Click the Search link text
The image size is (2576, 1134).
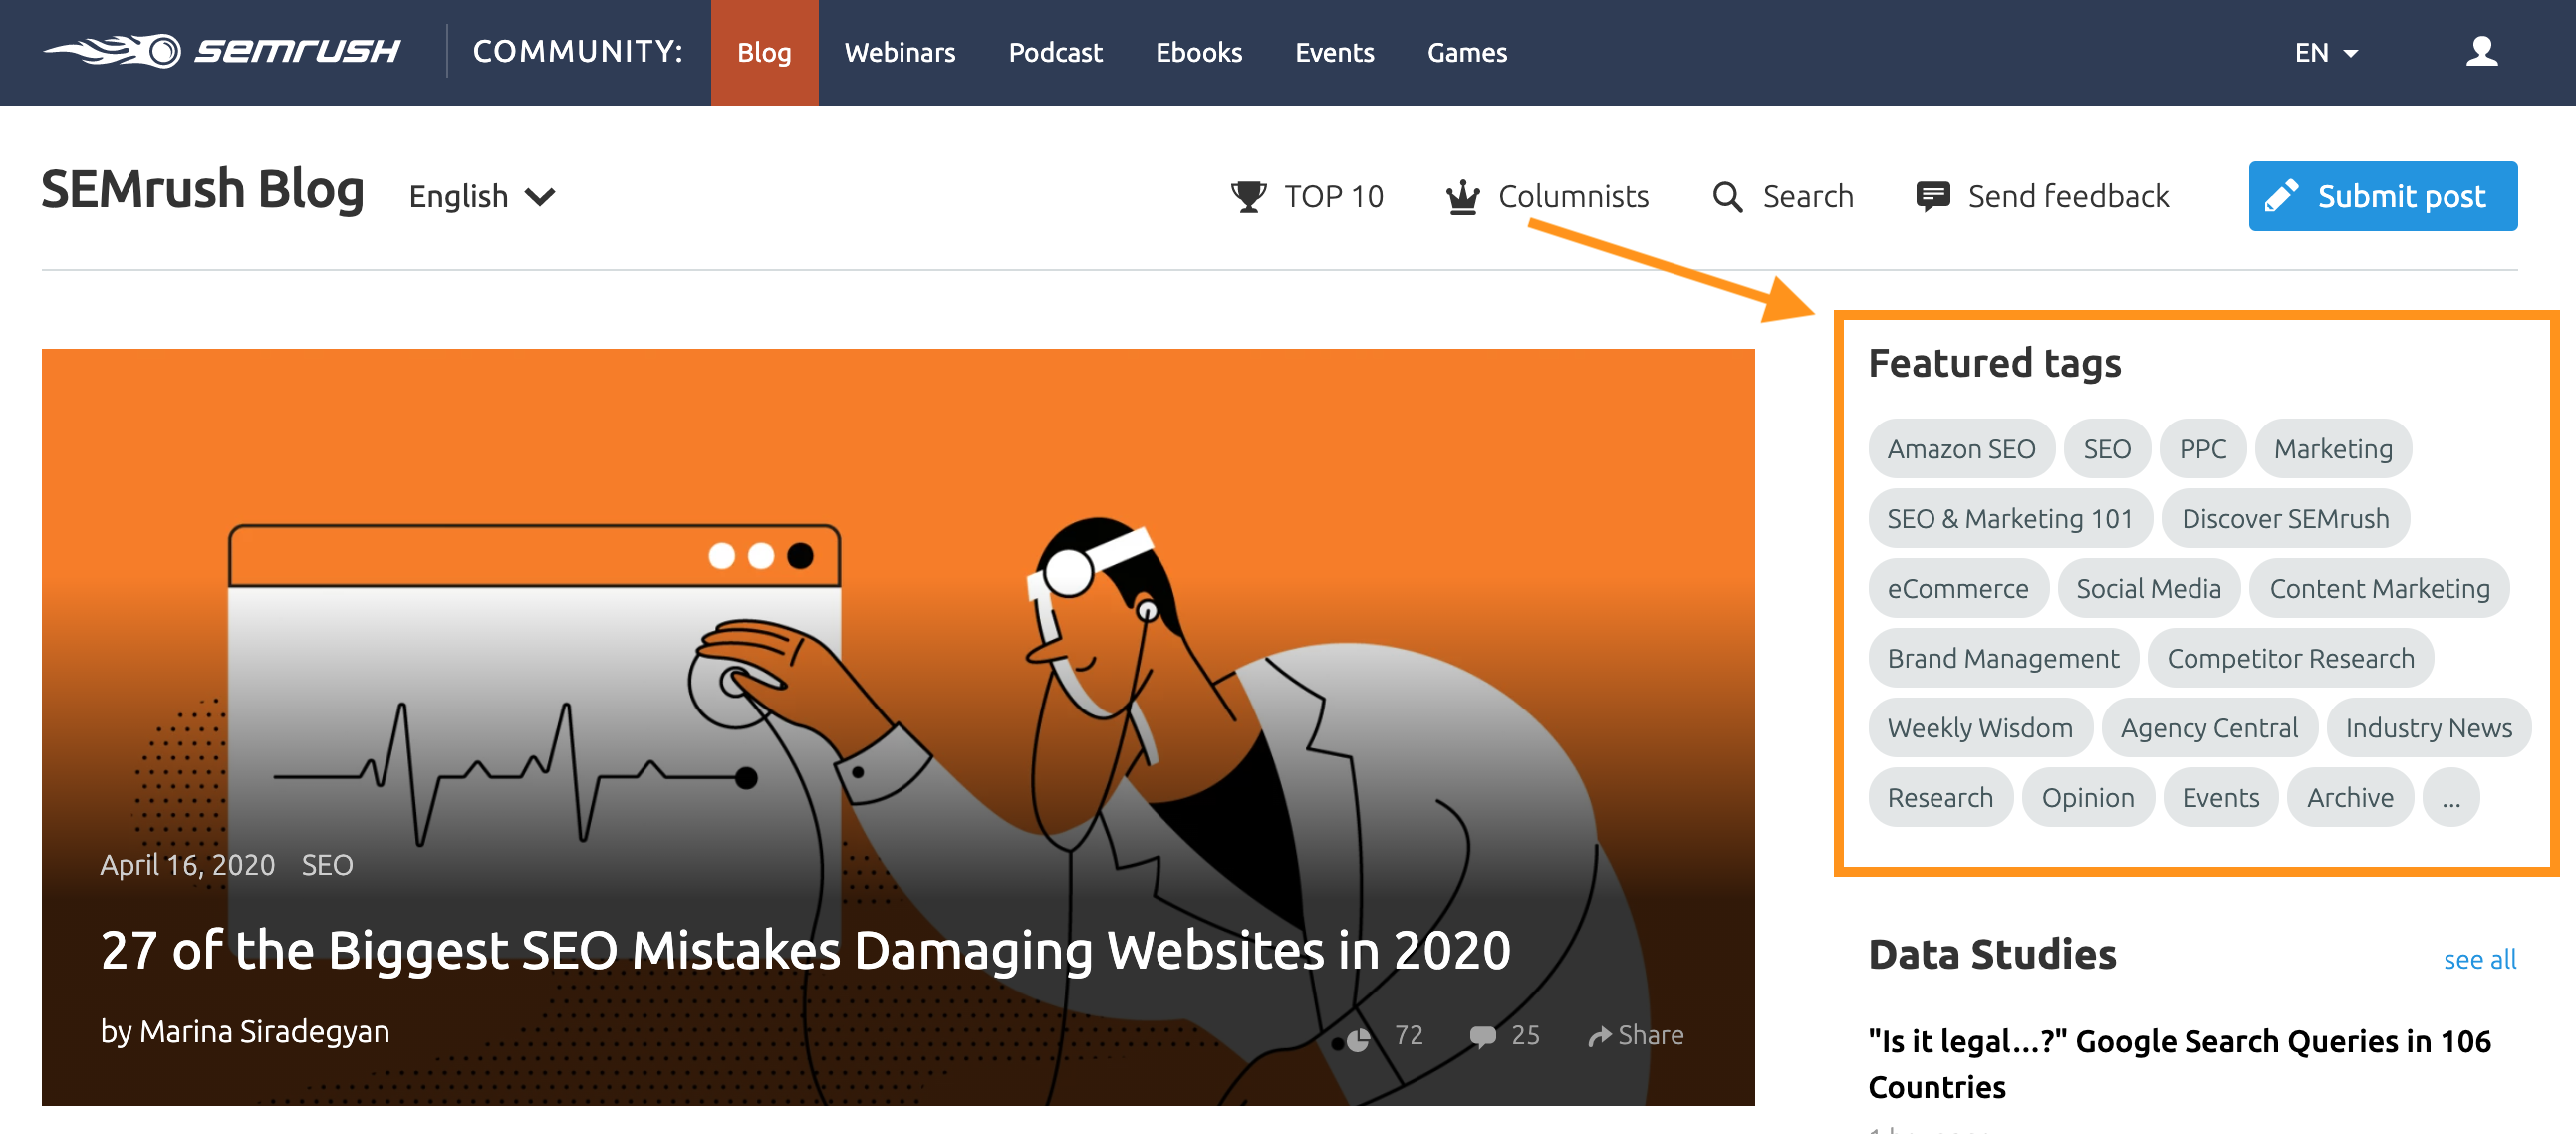(1807, 196)
